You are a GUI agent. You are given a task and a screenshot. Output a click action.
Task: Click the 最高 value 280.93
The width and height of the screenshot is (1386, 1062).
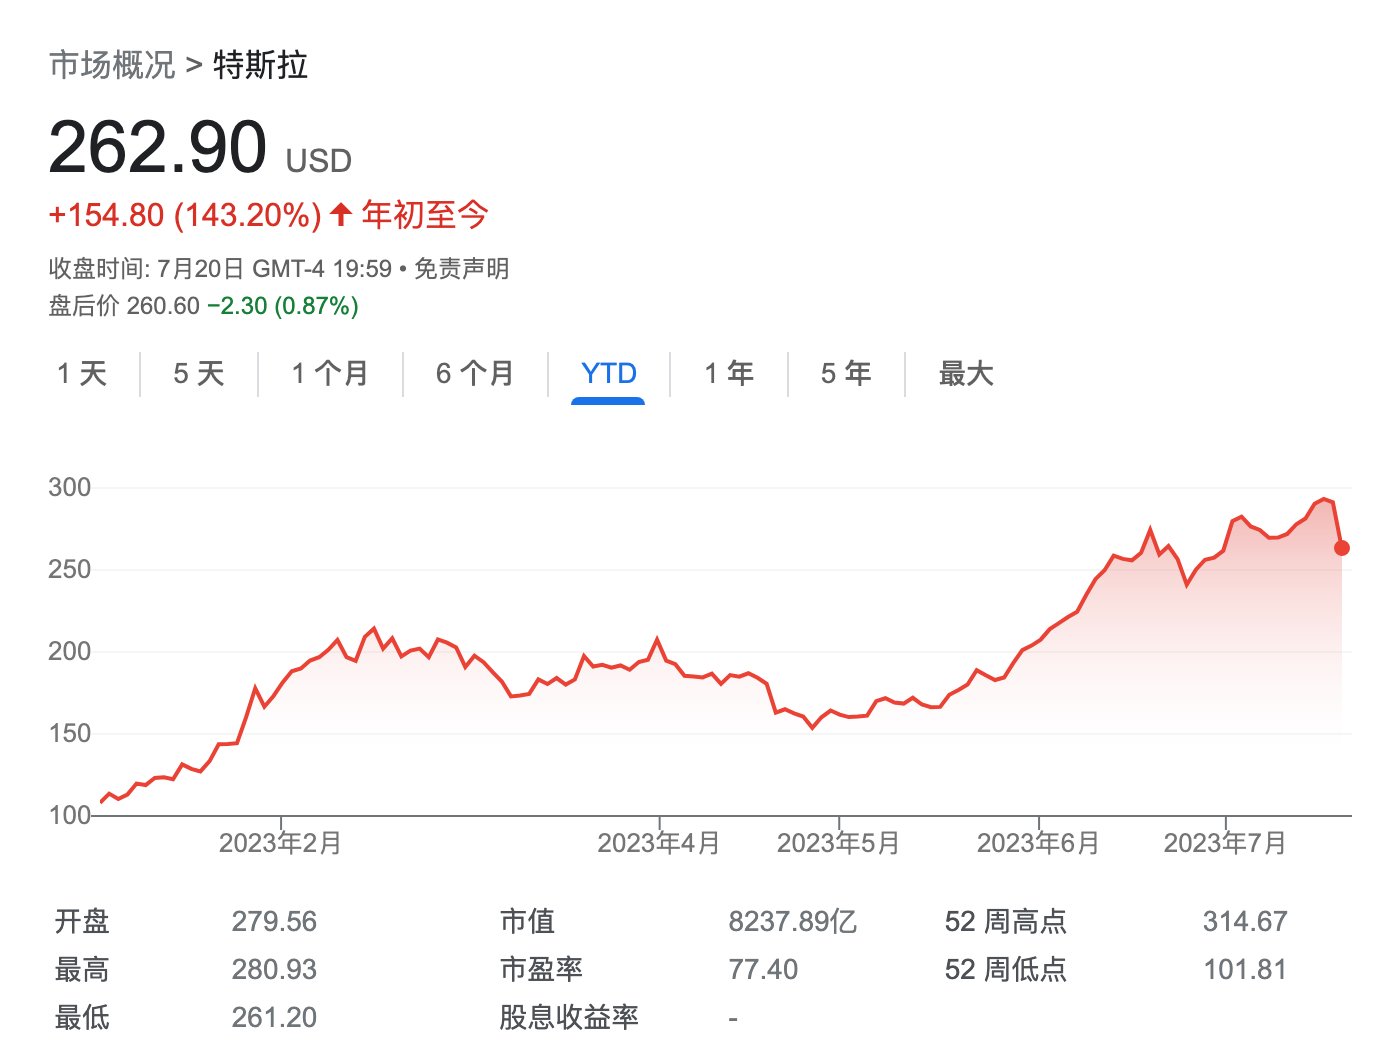click(x=274, y=969)
